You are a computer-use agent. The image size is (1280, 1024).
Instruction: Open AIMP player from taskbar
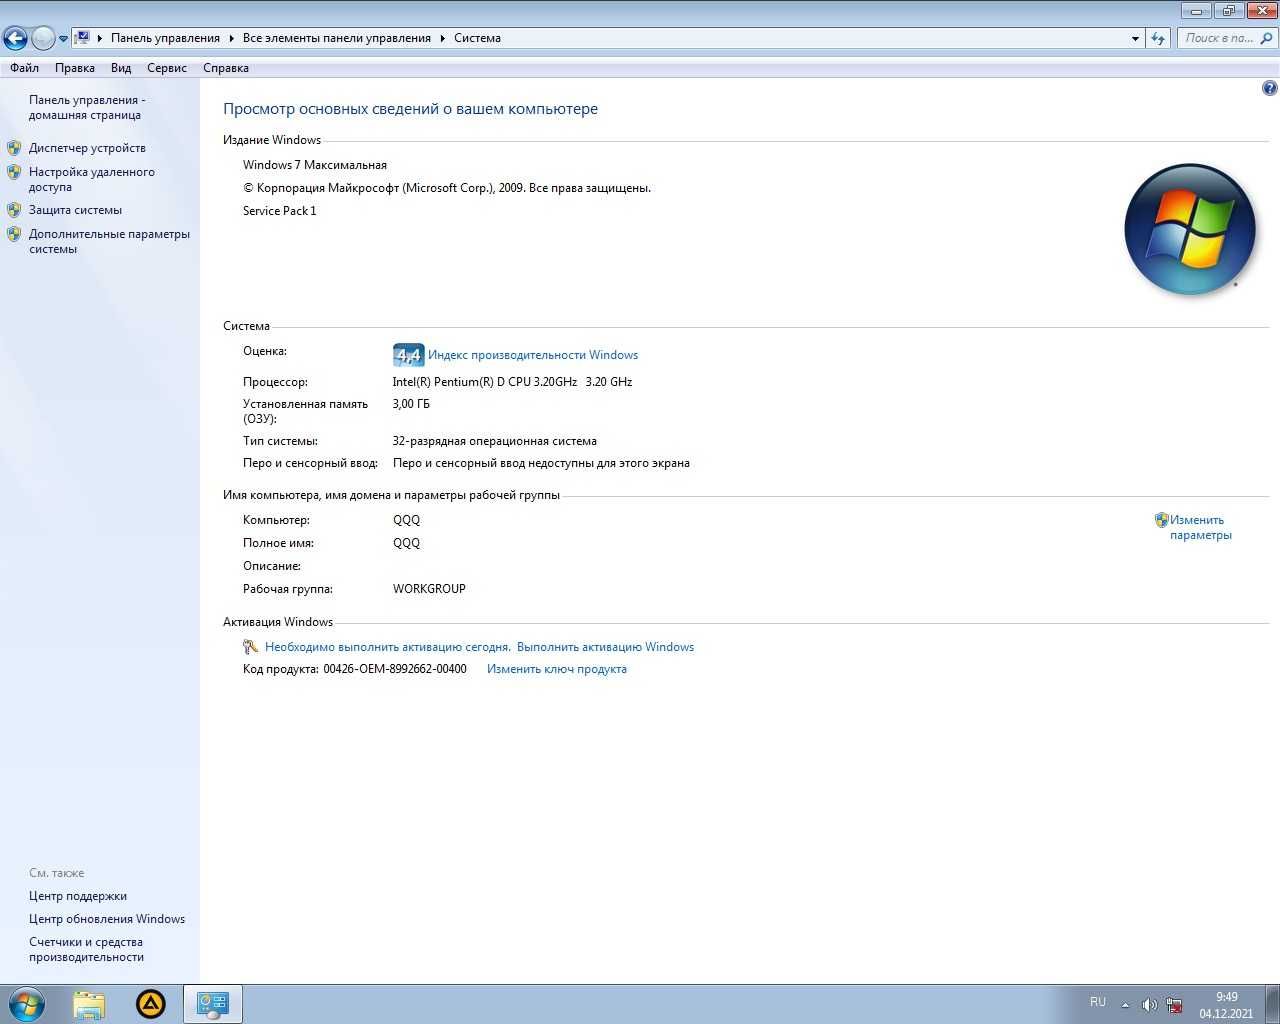coord(151,1004)
